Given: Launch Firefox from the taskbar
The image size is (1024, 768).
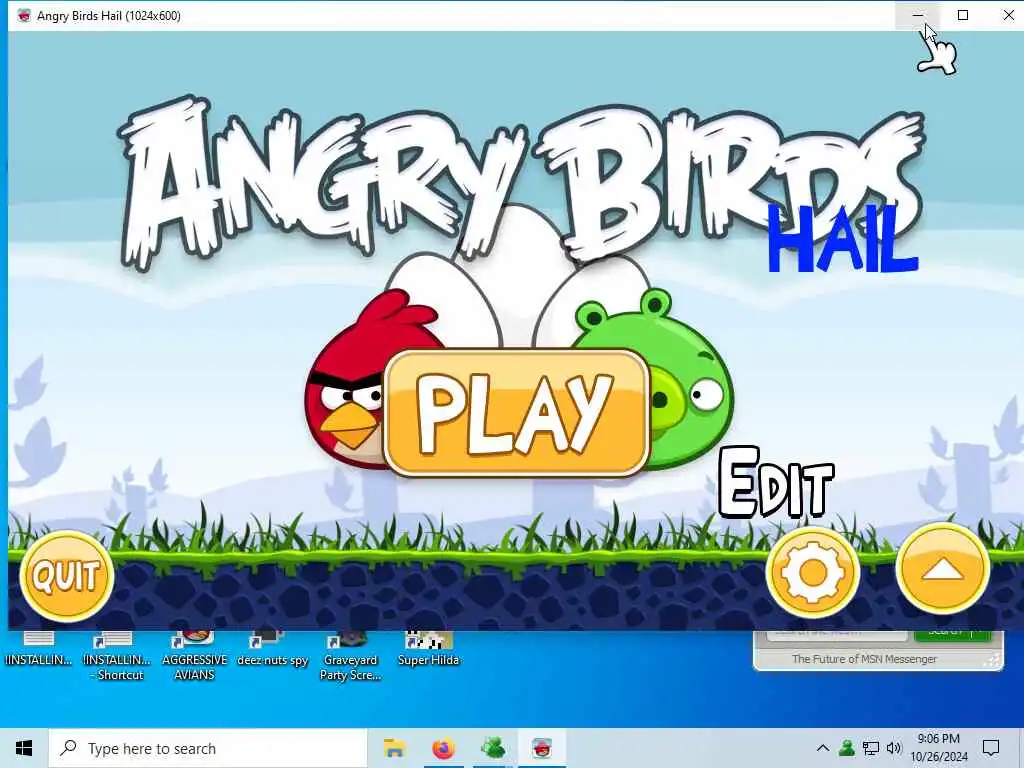Looking at the screenshot, I should point(443,748).
